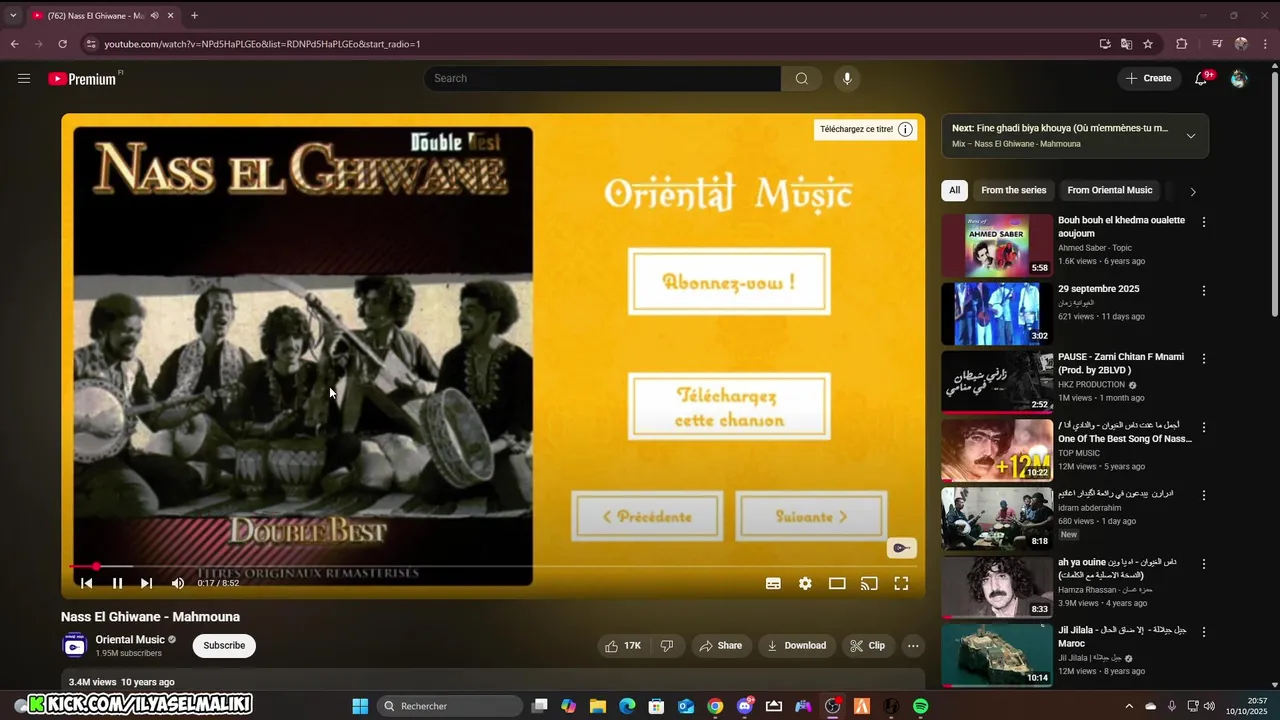
Task: Open the notifications bell
Action: [x=1201, y=78]
